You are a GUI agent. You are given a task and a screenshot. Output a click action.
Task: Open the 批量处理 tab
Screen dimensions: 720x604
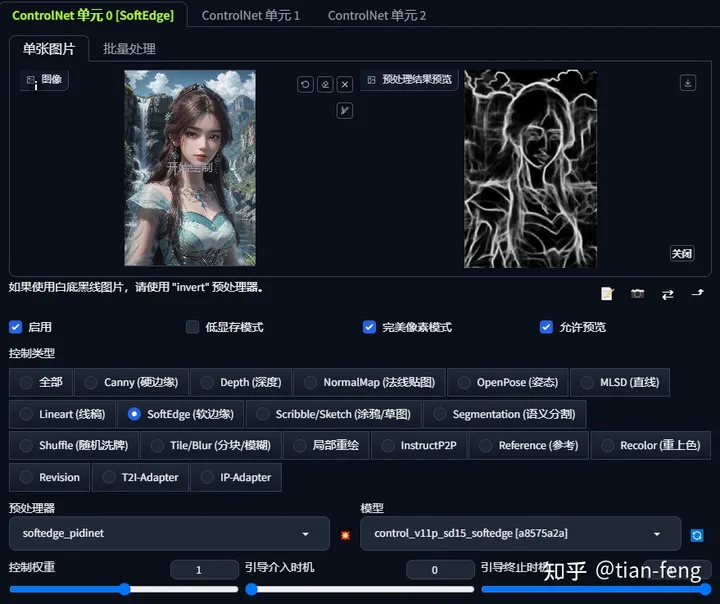pyautogui.click(x=129, y=49)
